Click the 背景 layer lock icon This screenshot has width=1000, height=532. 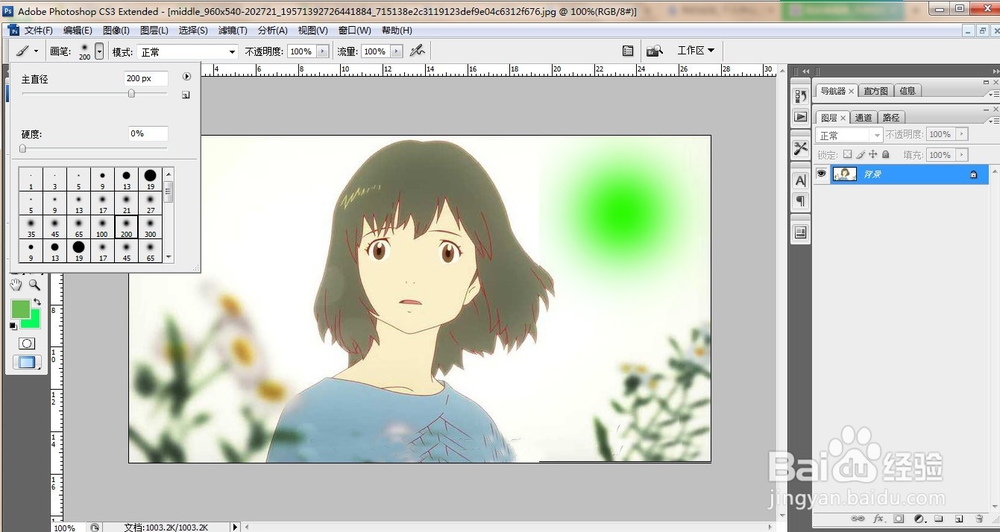(973, 174)
